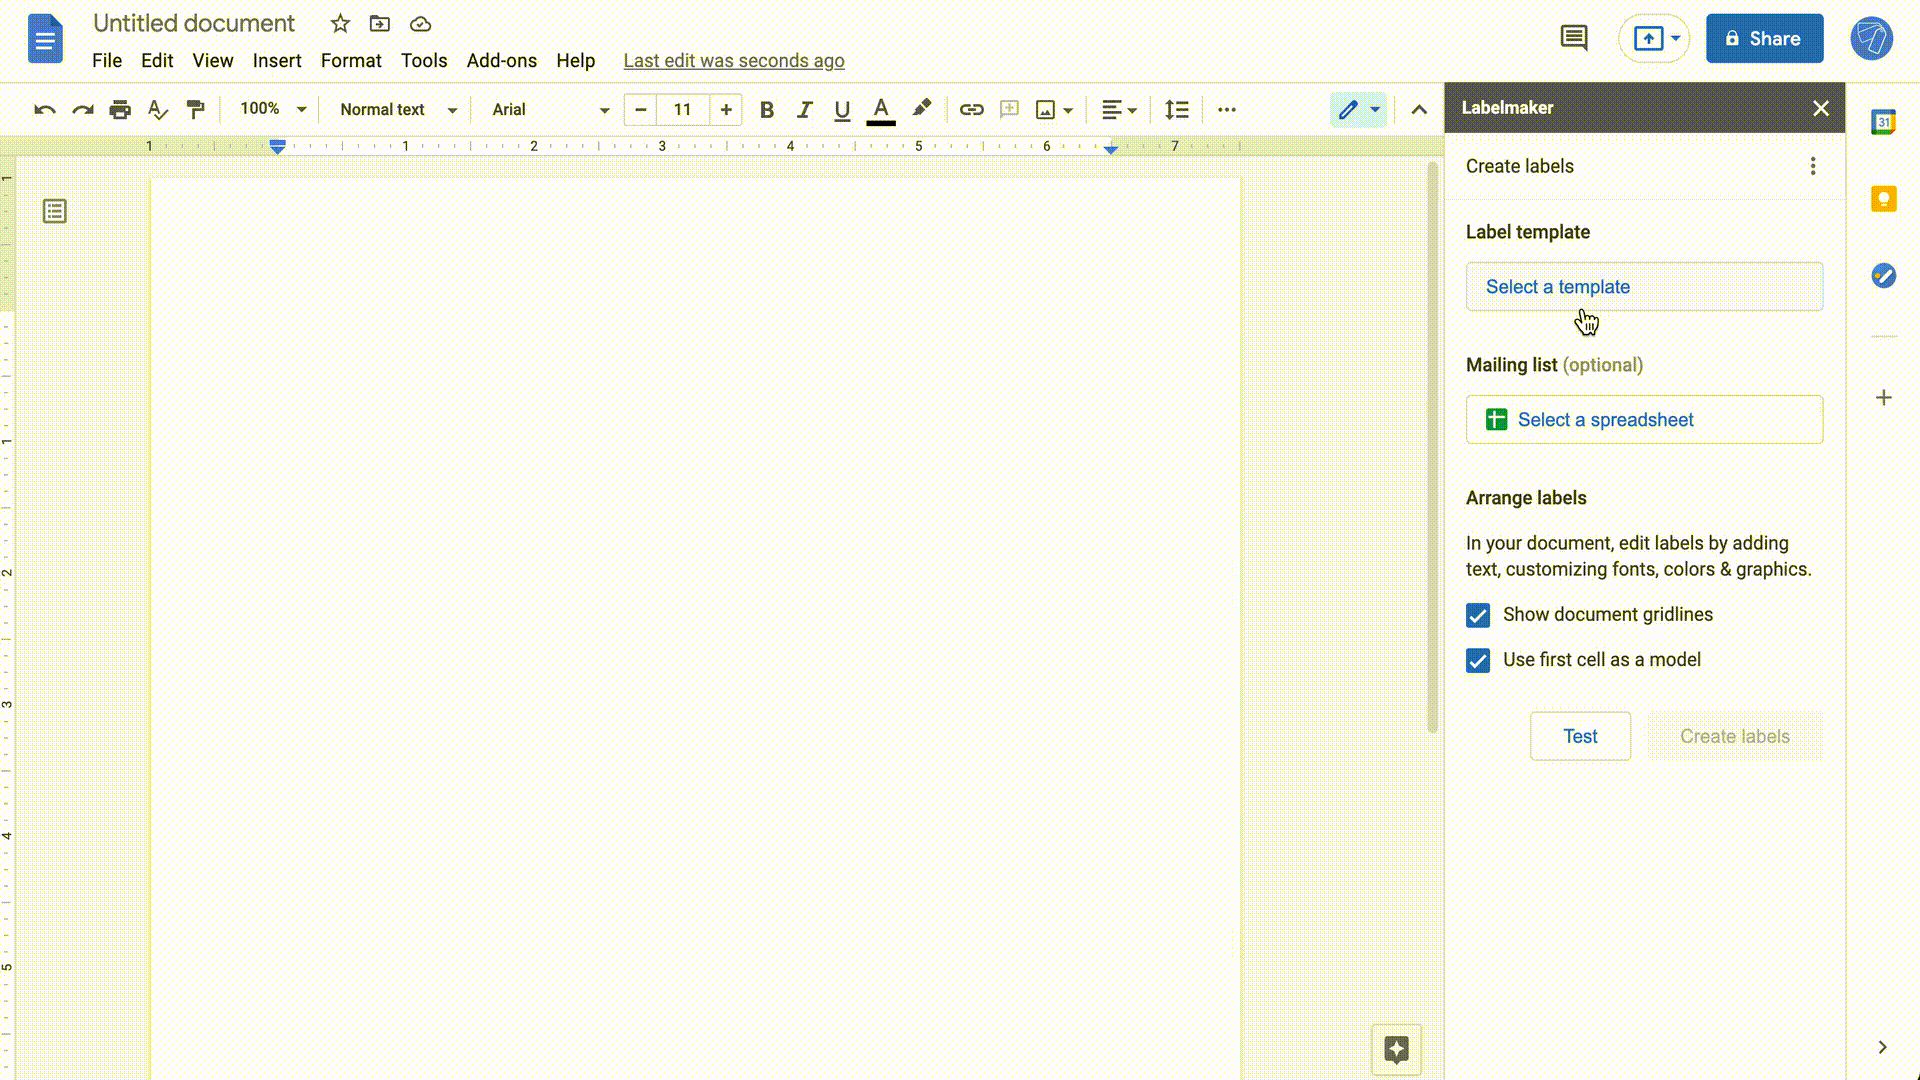
Task: Select the Insert image icon
Action: tap(1046, 109)
